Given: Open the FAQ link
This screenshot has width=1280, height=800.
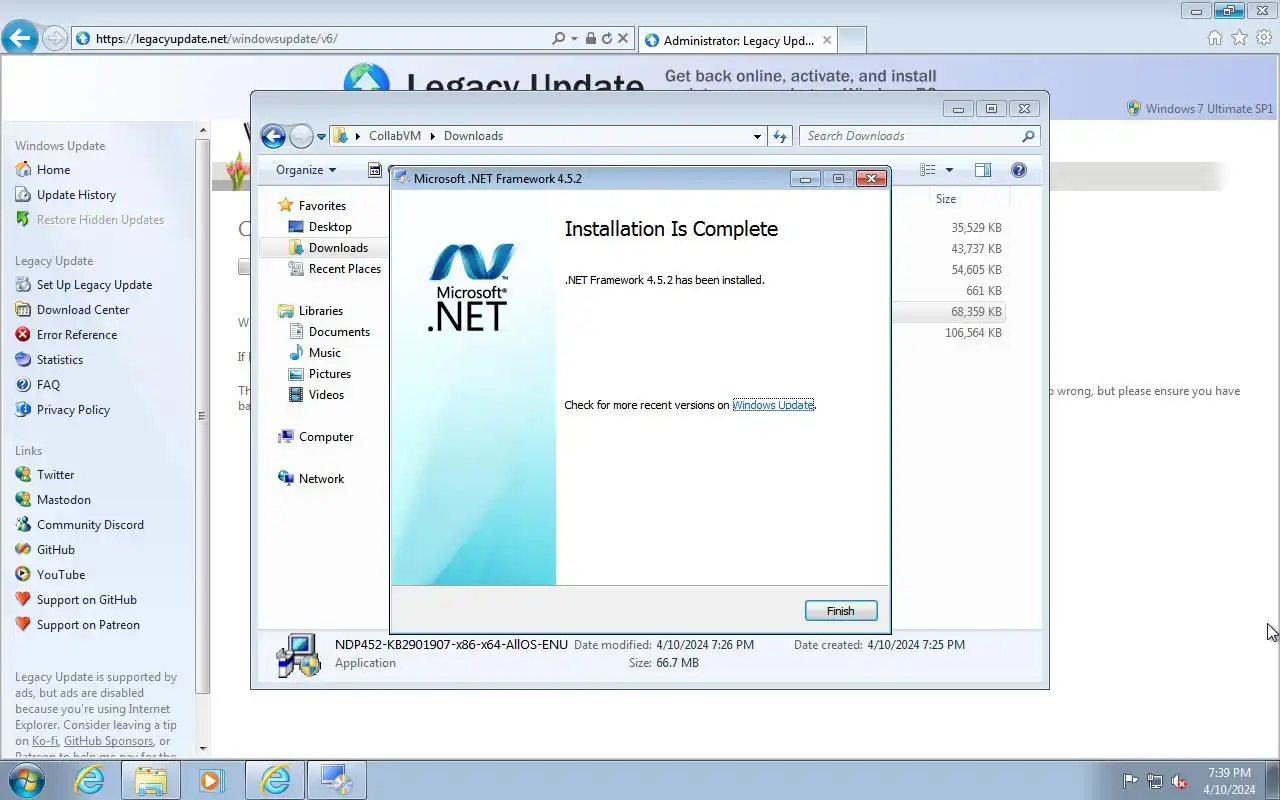Looking at the screenshot, I should click(48, 385).
